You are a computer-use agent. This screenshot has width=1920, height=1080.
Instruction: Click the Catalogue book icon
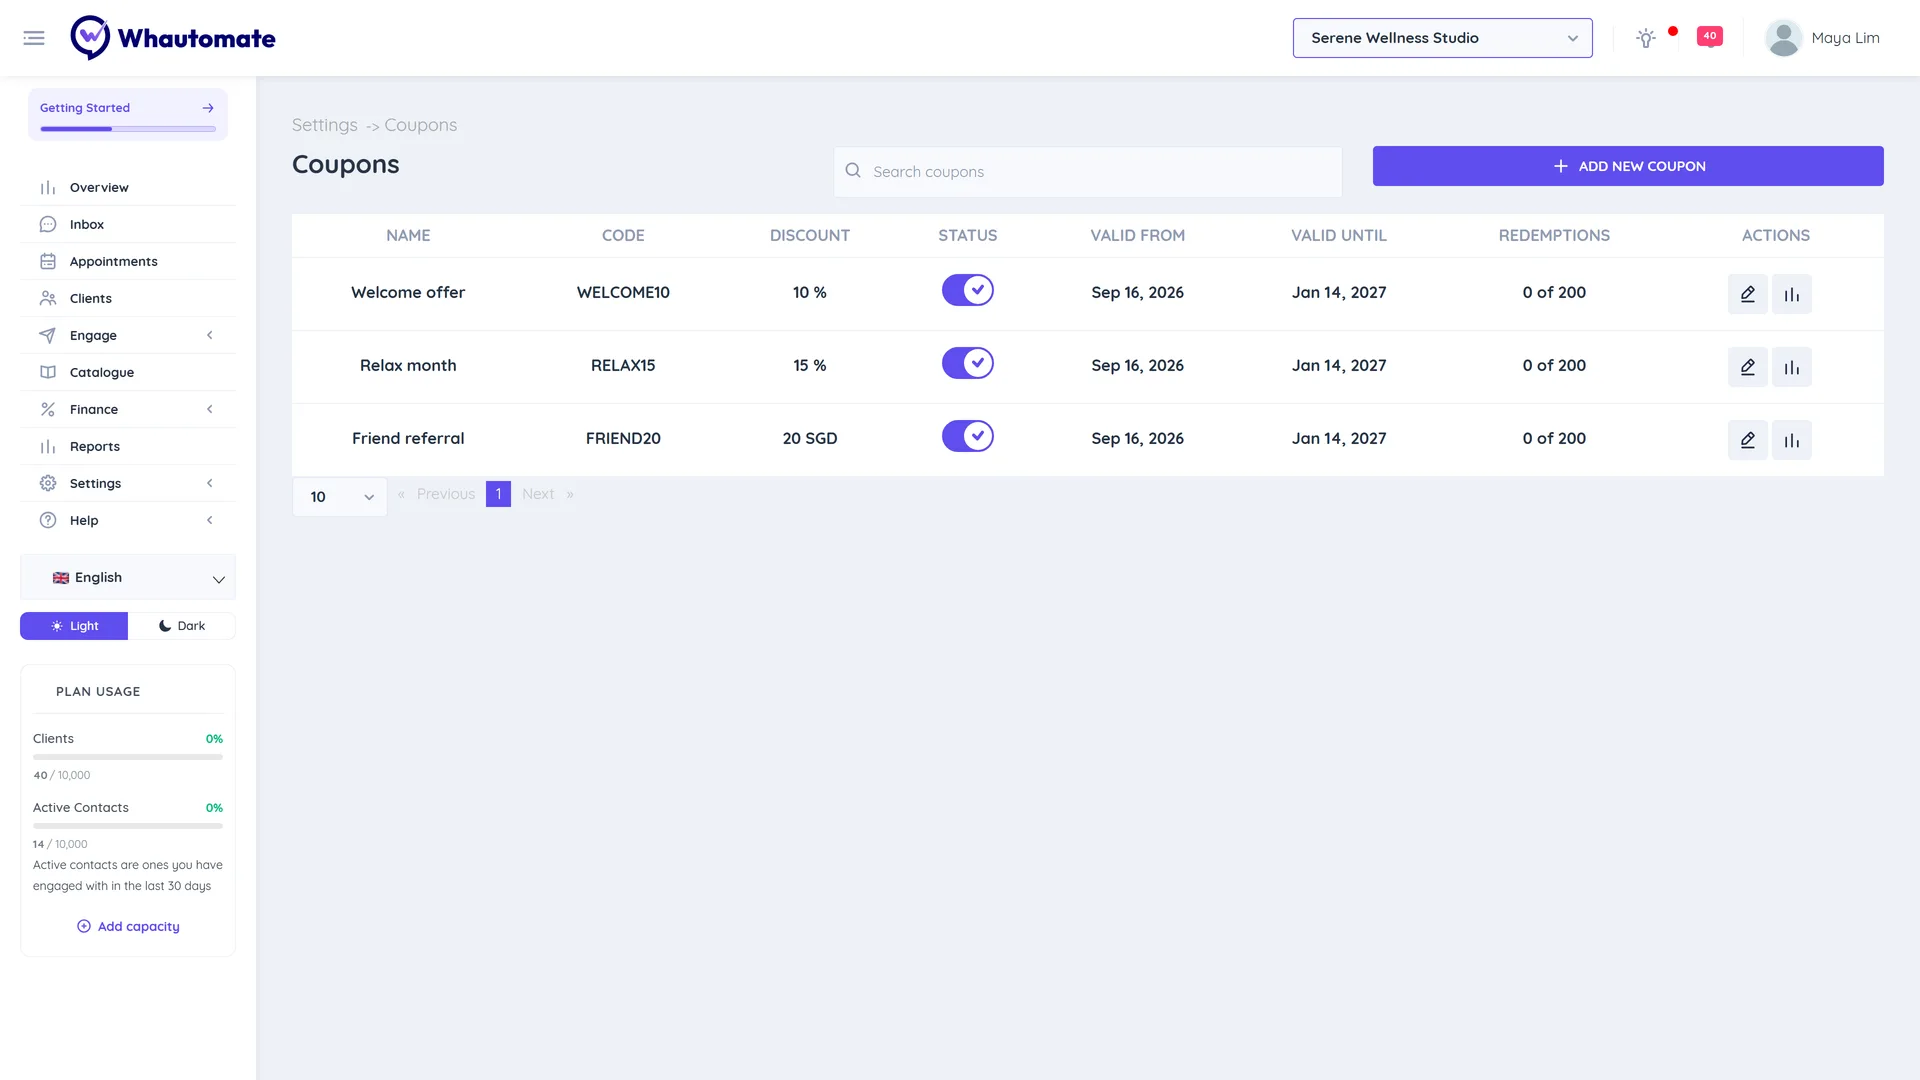pos(47,373)
